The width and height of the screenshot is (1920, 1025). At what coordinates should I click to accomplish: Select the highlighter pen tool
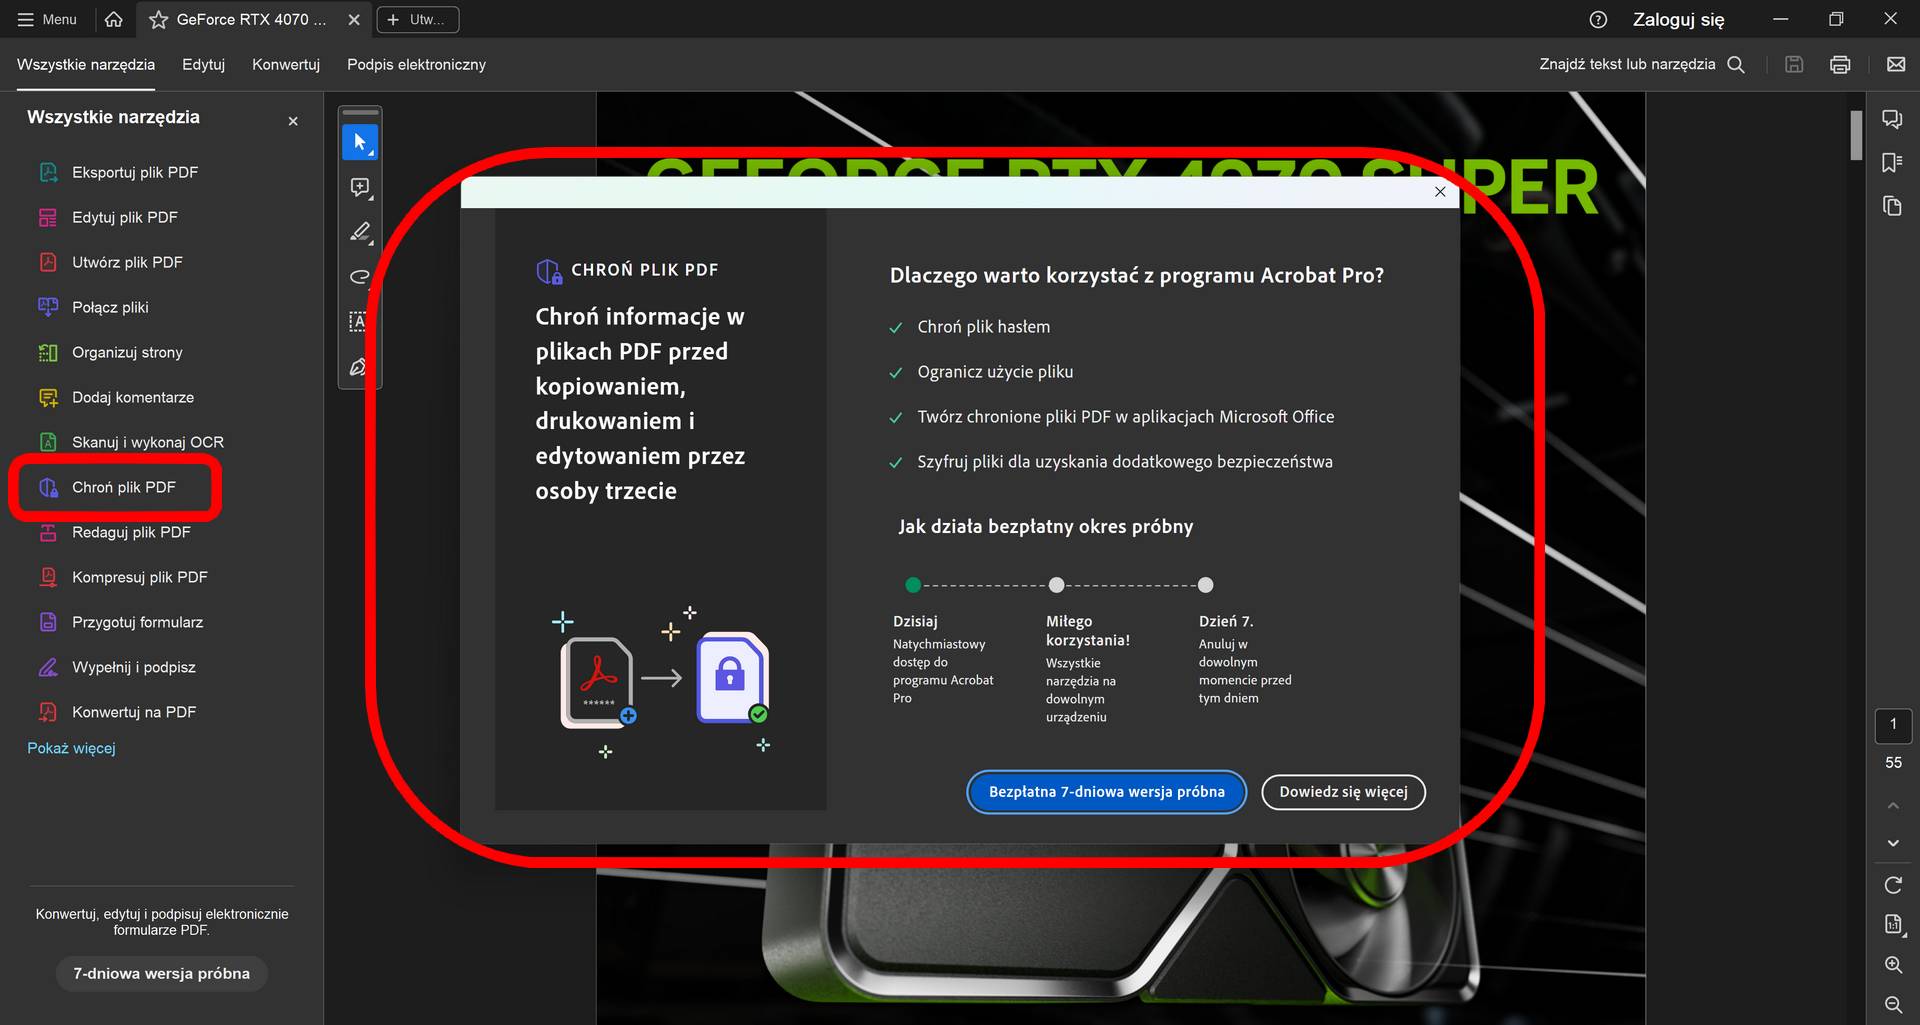pos(360,232)
